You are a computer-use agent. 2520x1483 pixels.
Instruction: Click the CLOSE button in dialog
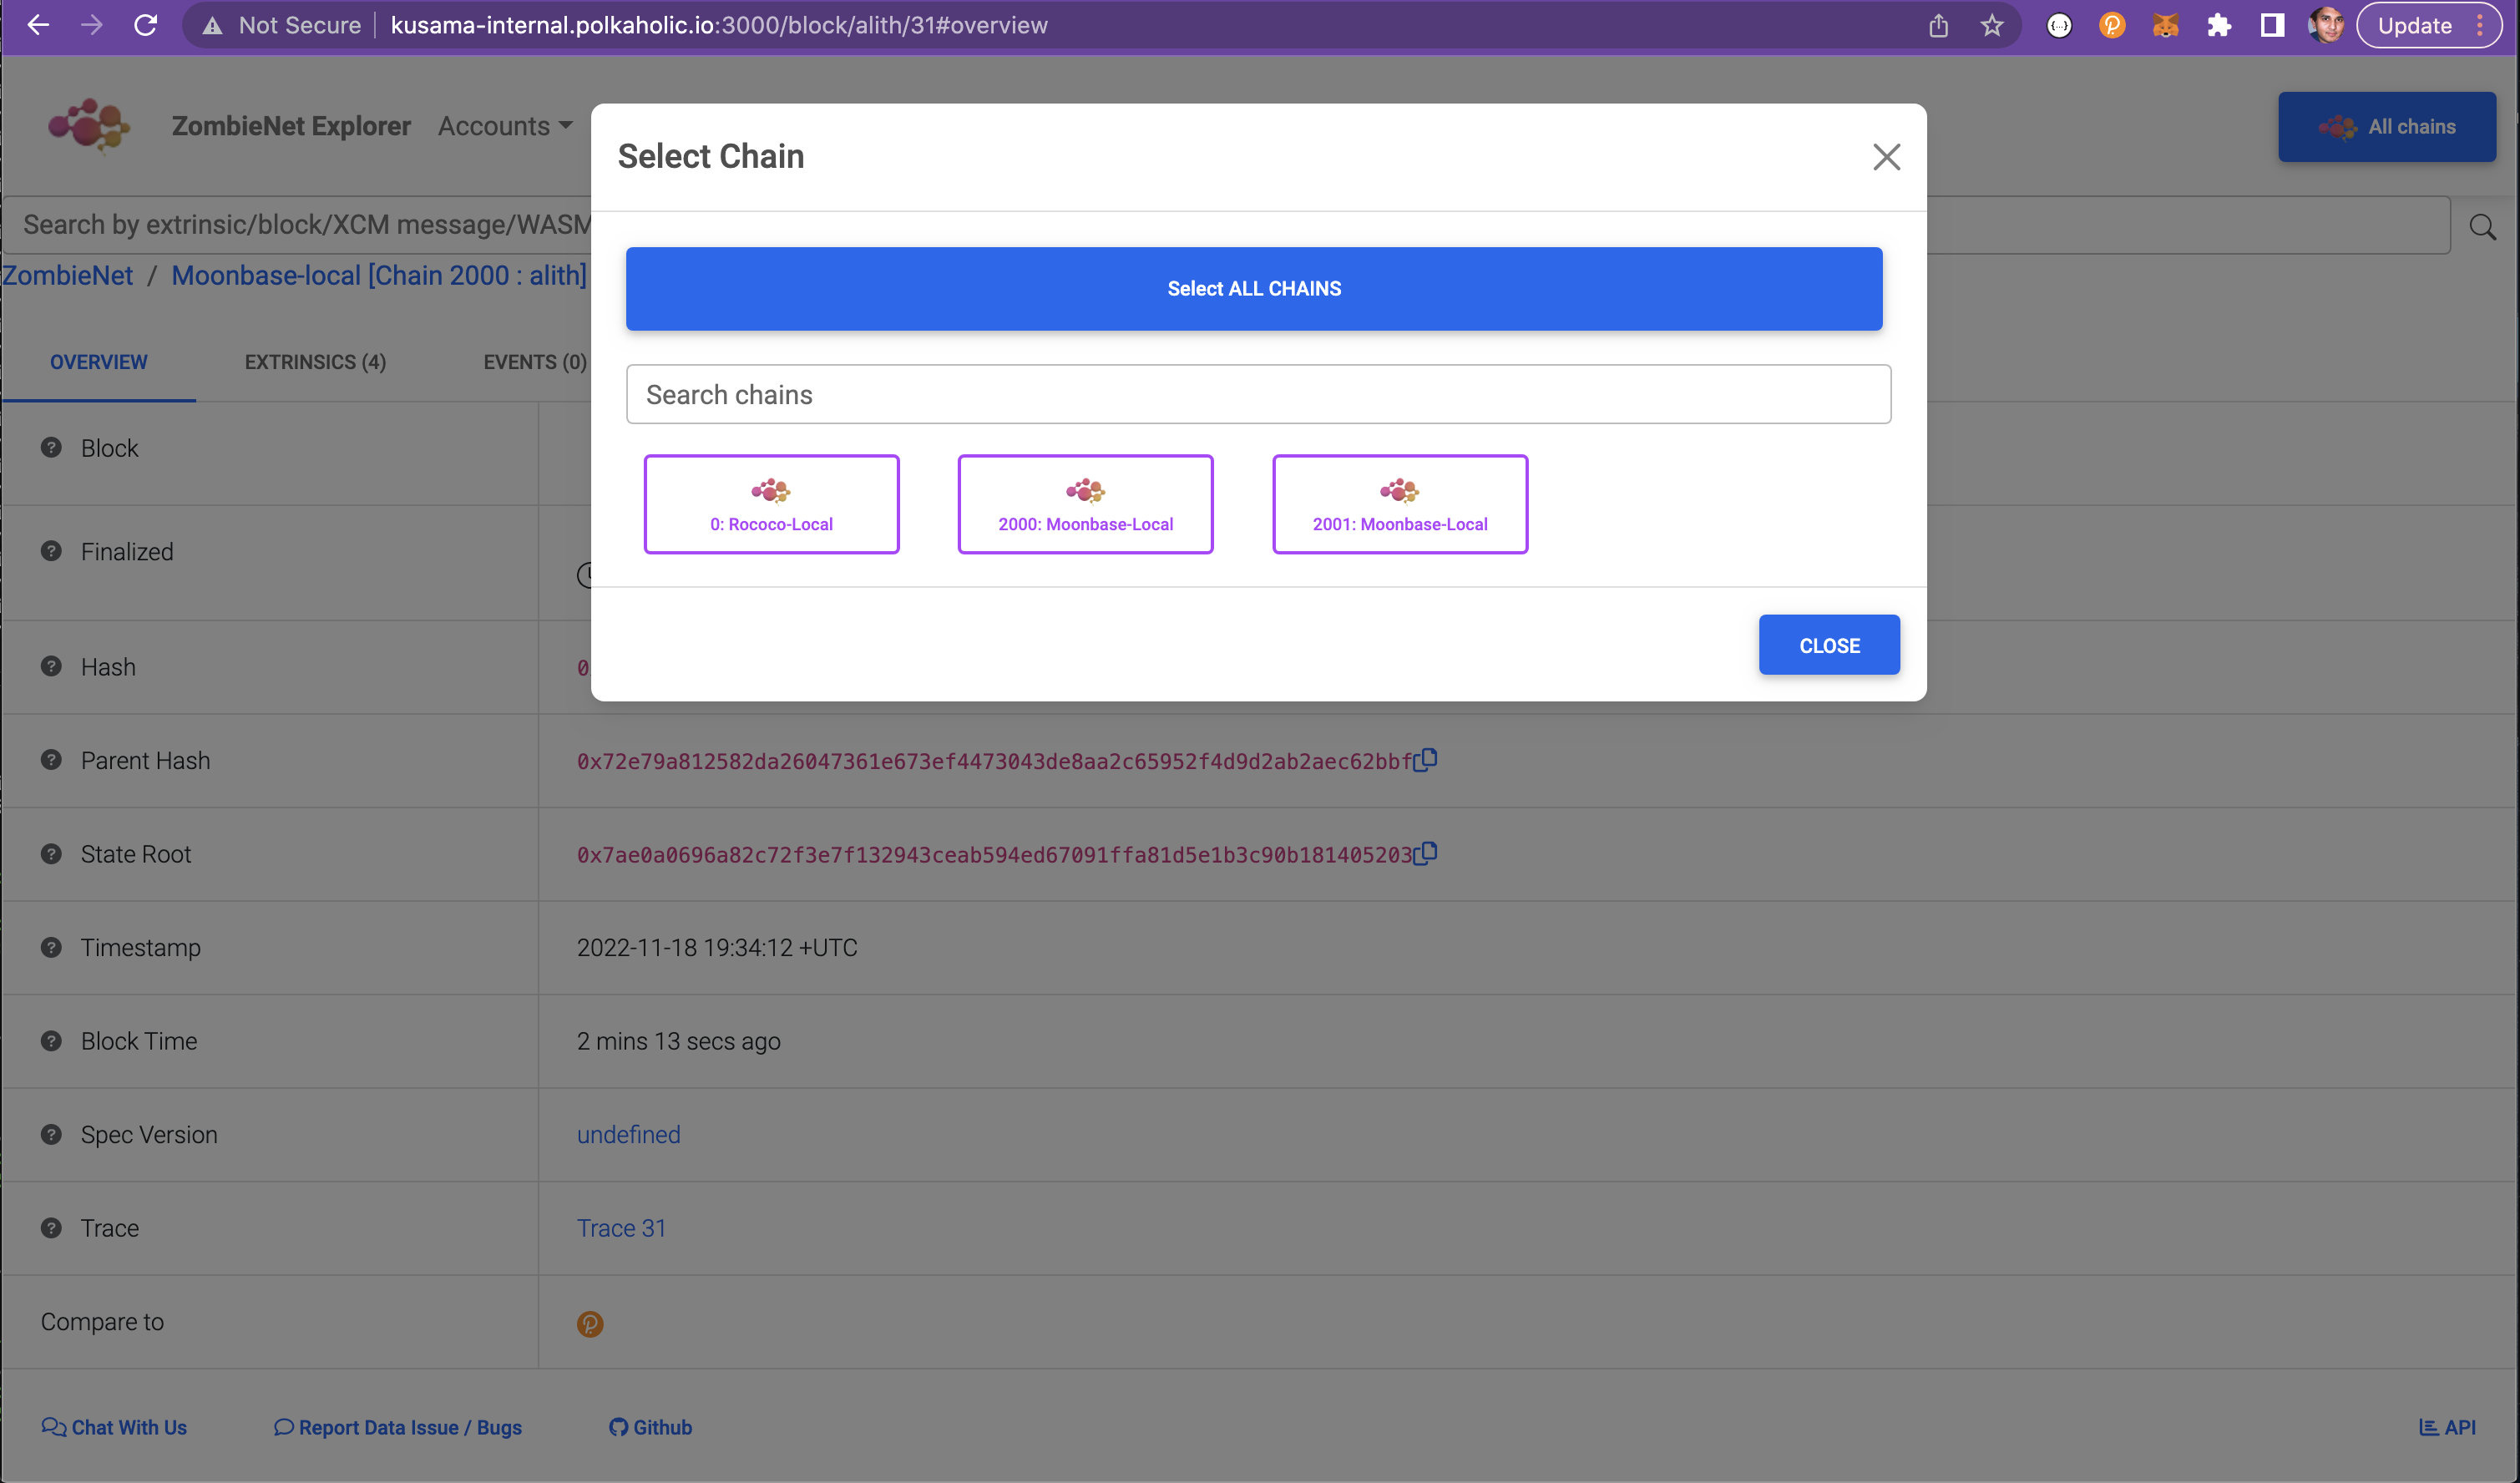pos(1830,645)
